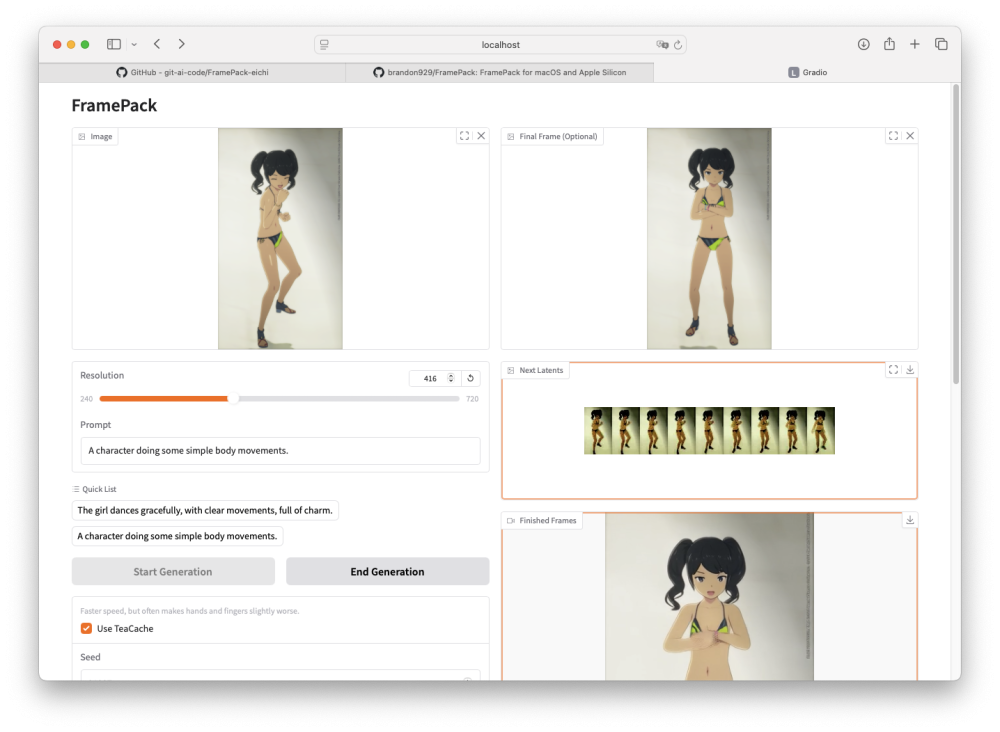
Task: Clear the Final Frame image
Action: [x=910, y=136]
